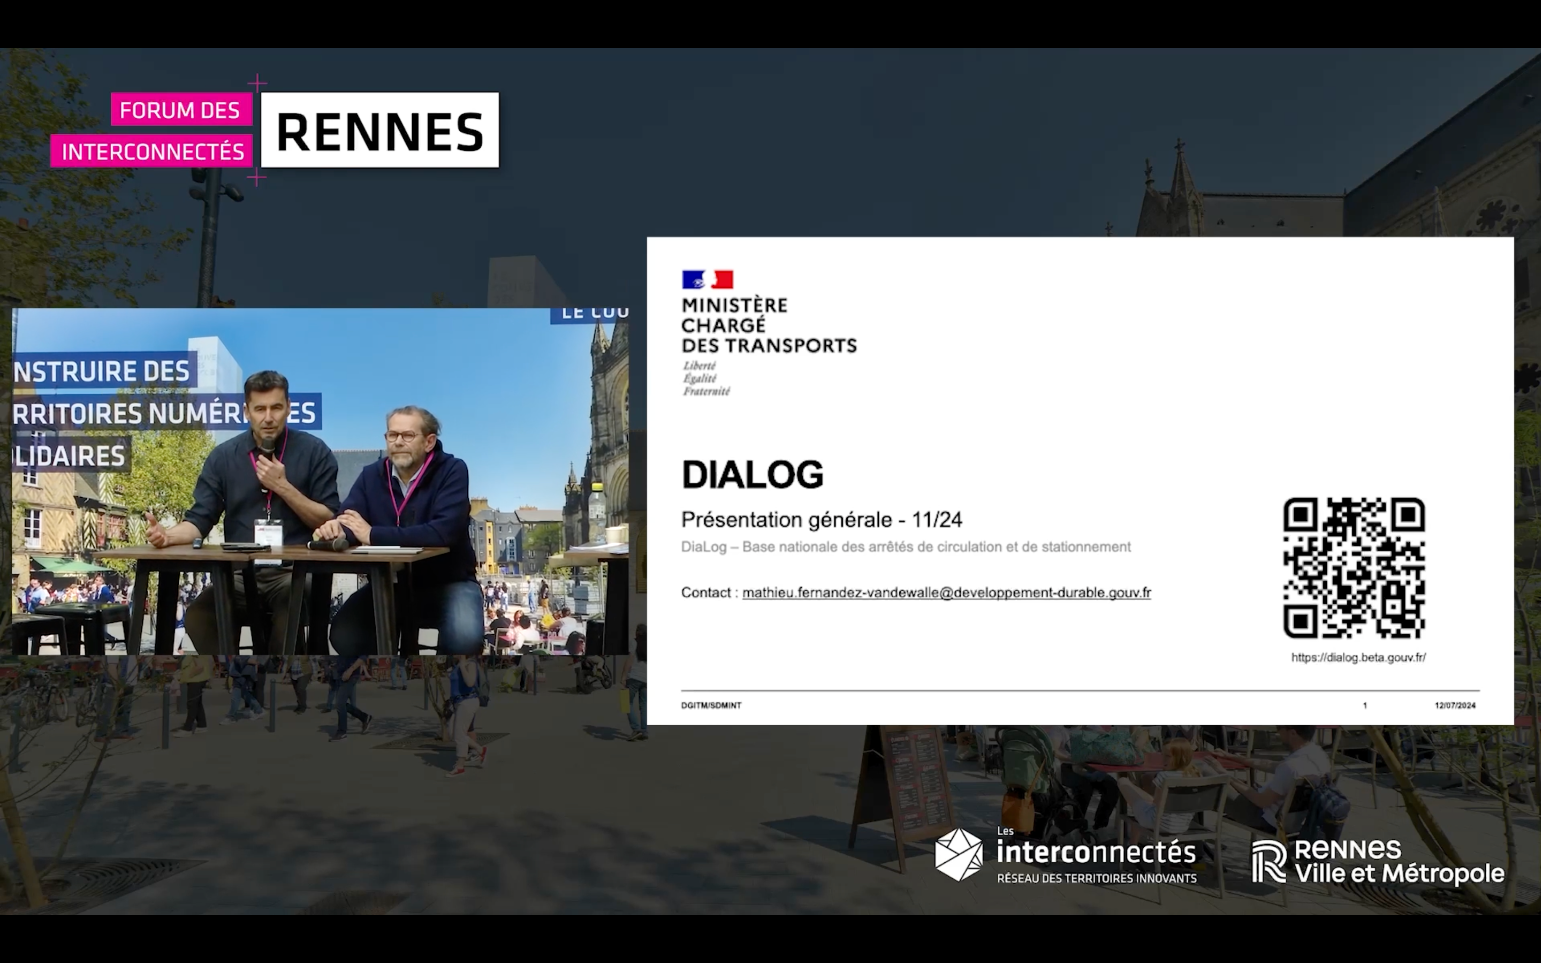
Task: Click the Ministère chargé des Transports text
Action: 769,325
